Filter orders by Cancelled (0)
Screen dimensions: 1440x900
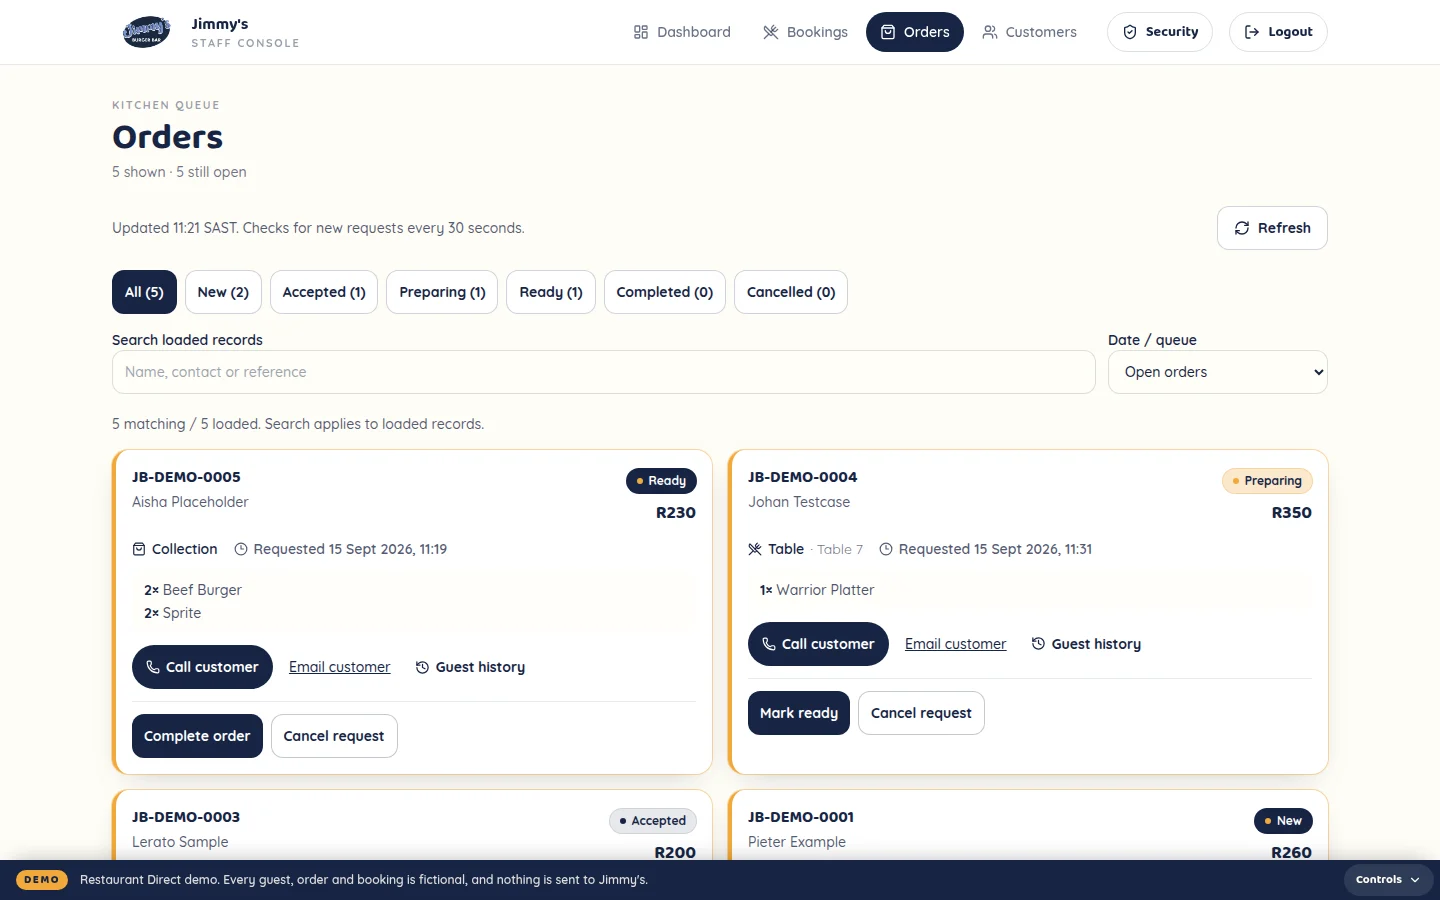[791, 292]
